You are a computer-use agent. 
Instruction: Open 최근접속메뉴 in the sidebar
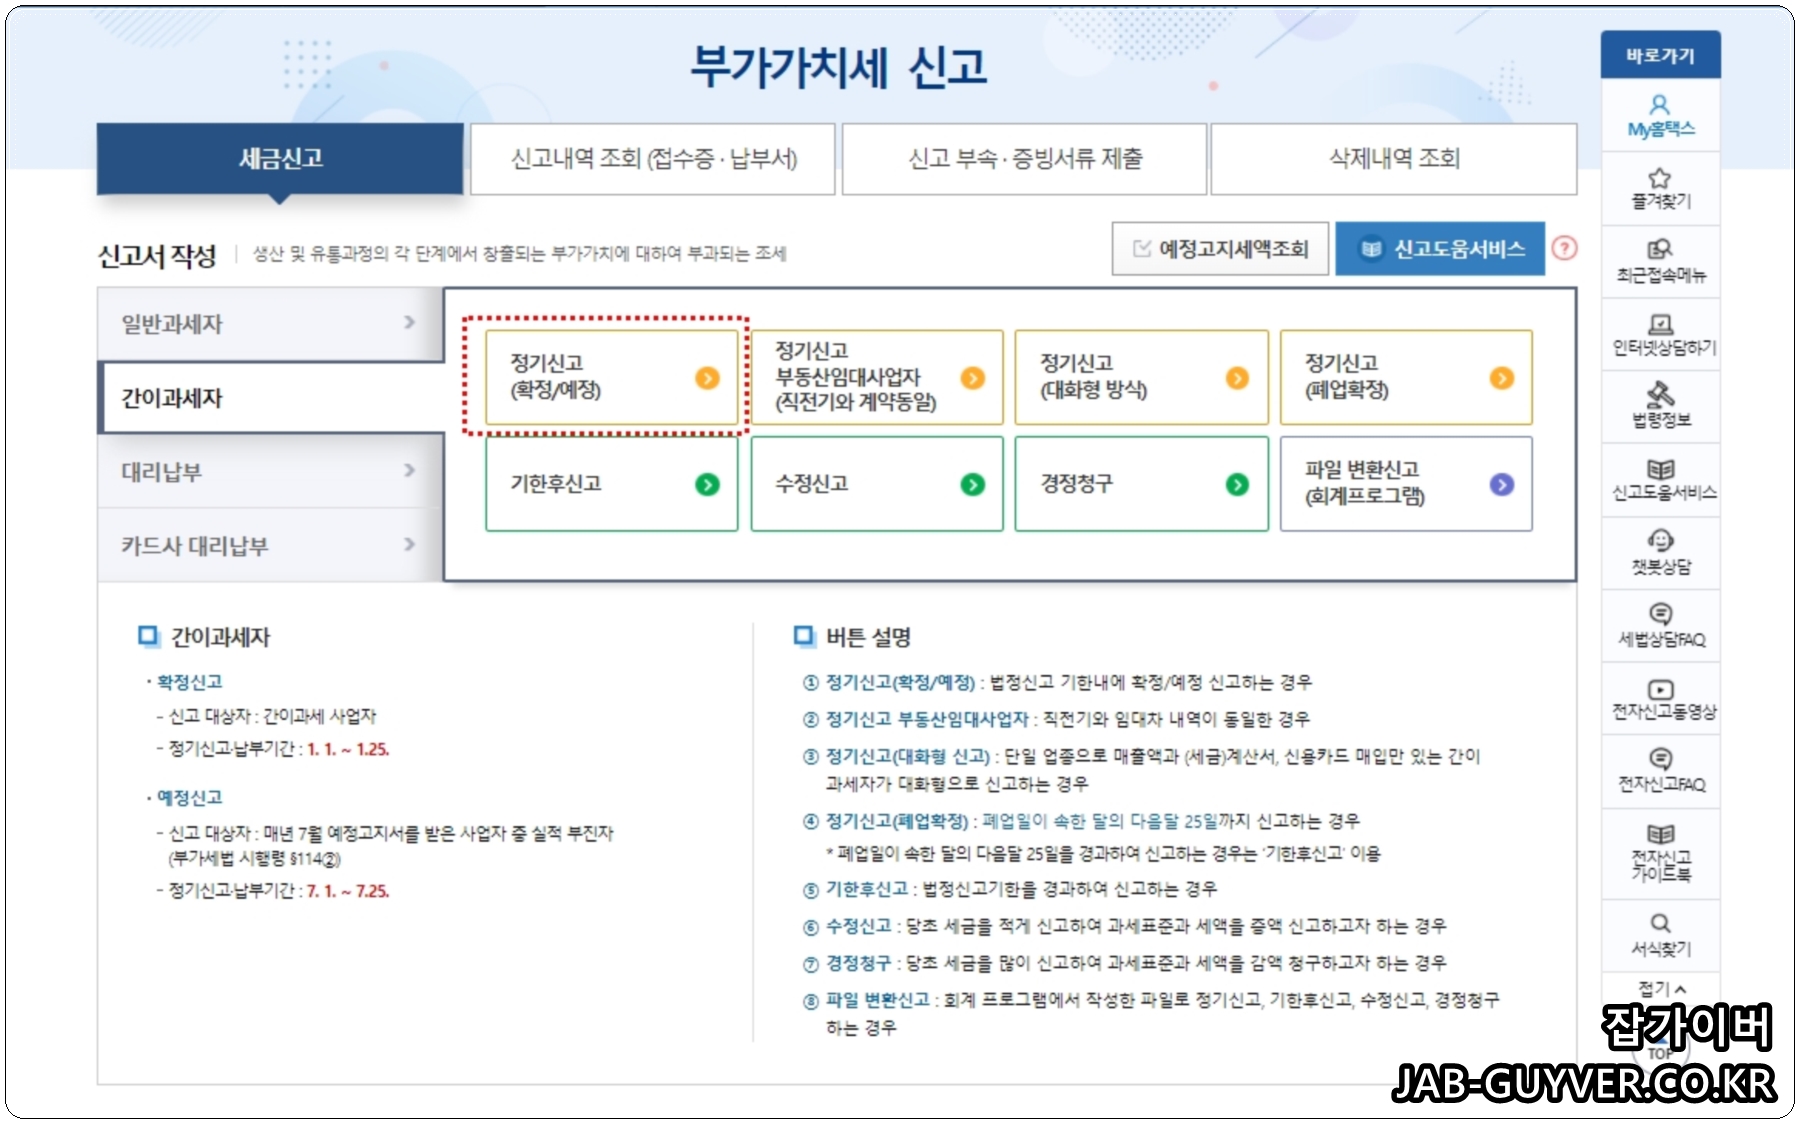[1660, 260]
